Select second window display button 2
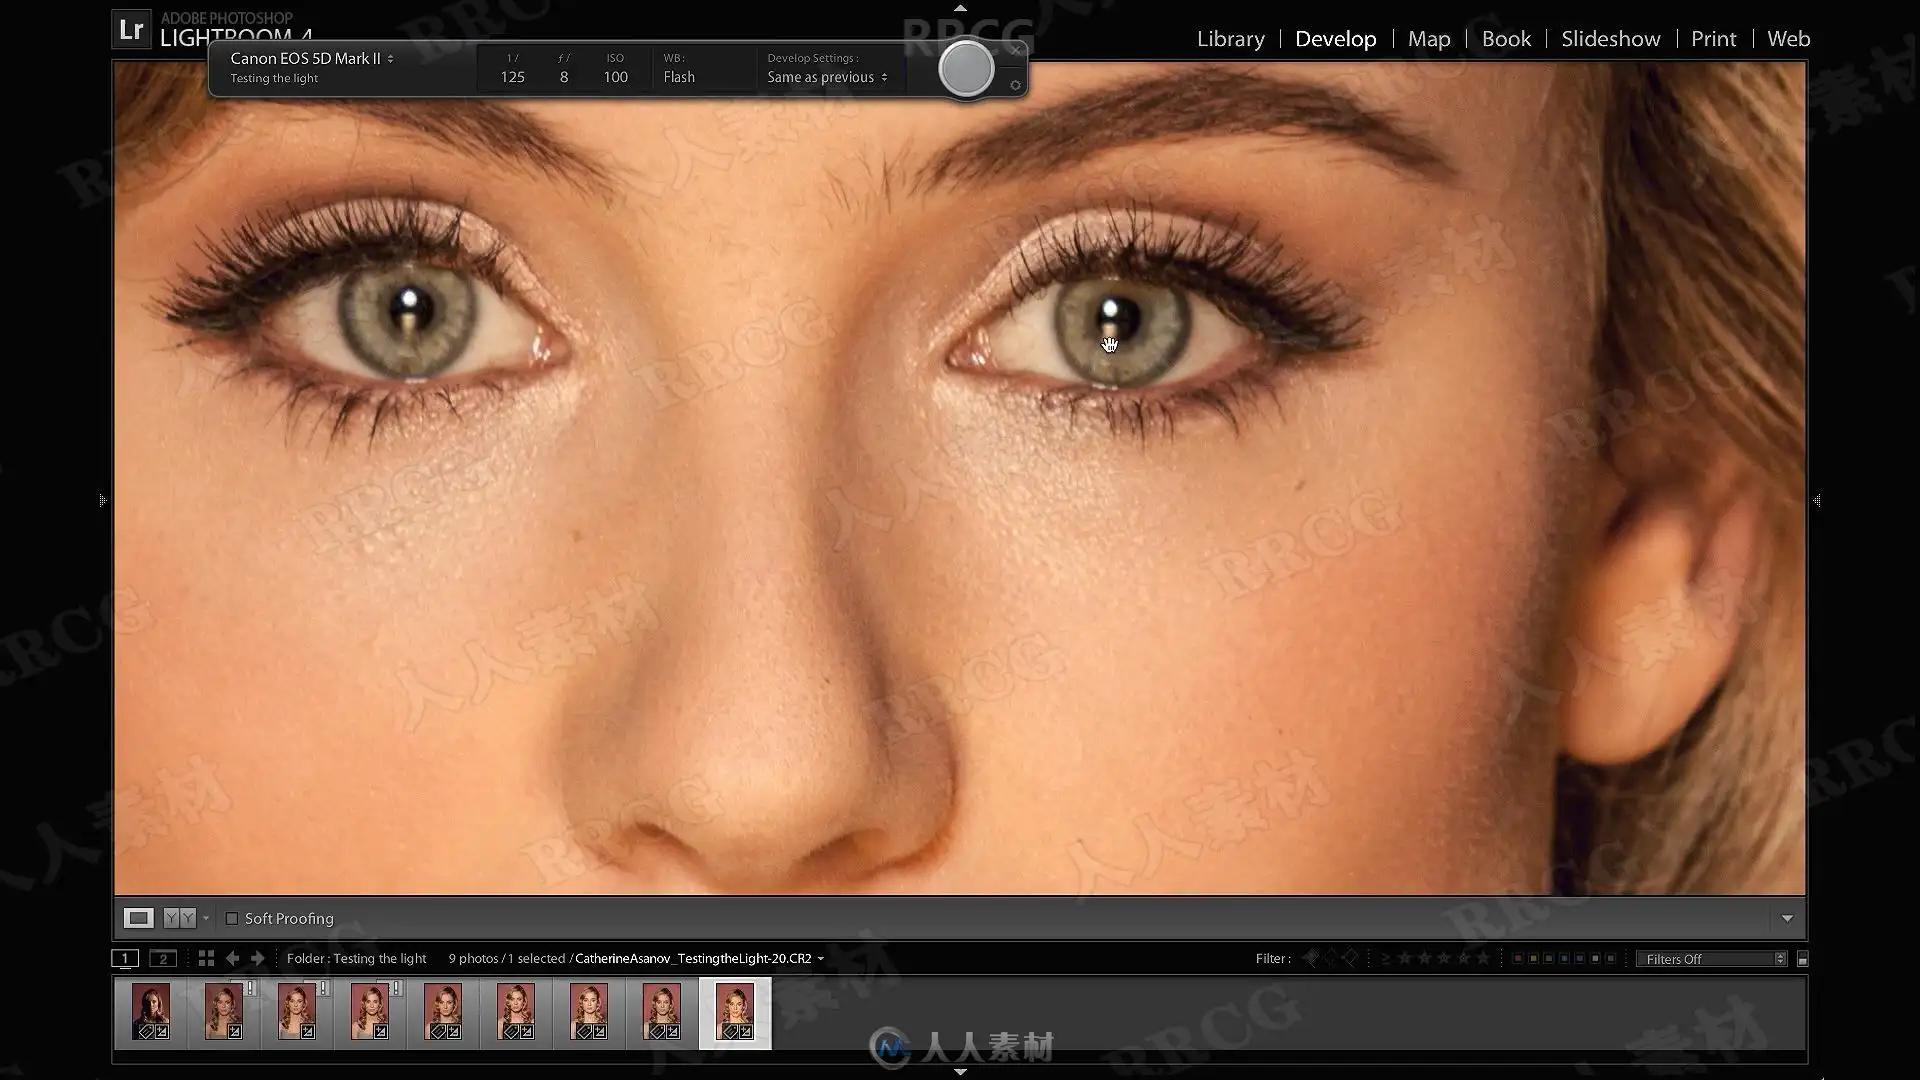The image size is (1920, 1080). click(x=163, y=958)
